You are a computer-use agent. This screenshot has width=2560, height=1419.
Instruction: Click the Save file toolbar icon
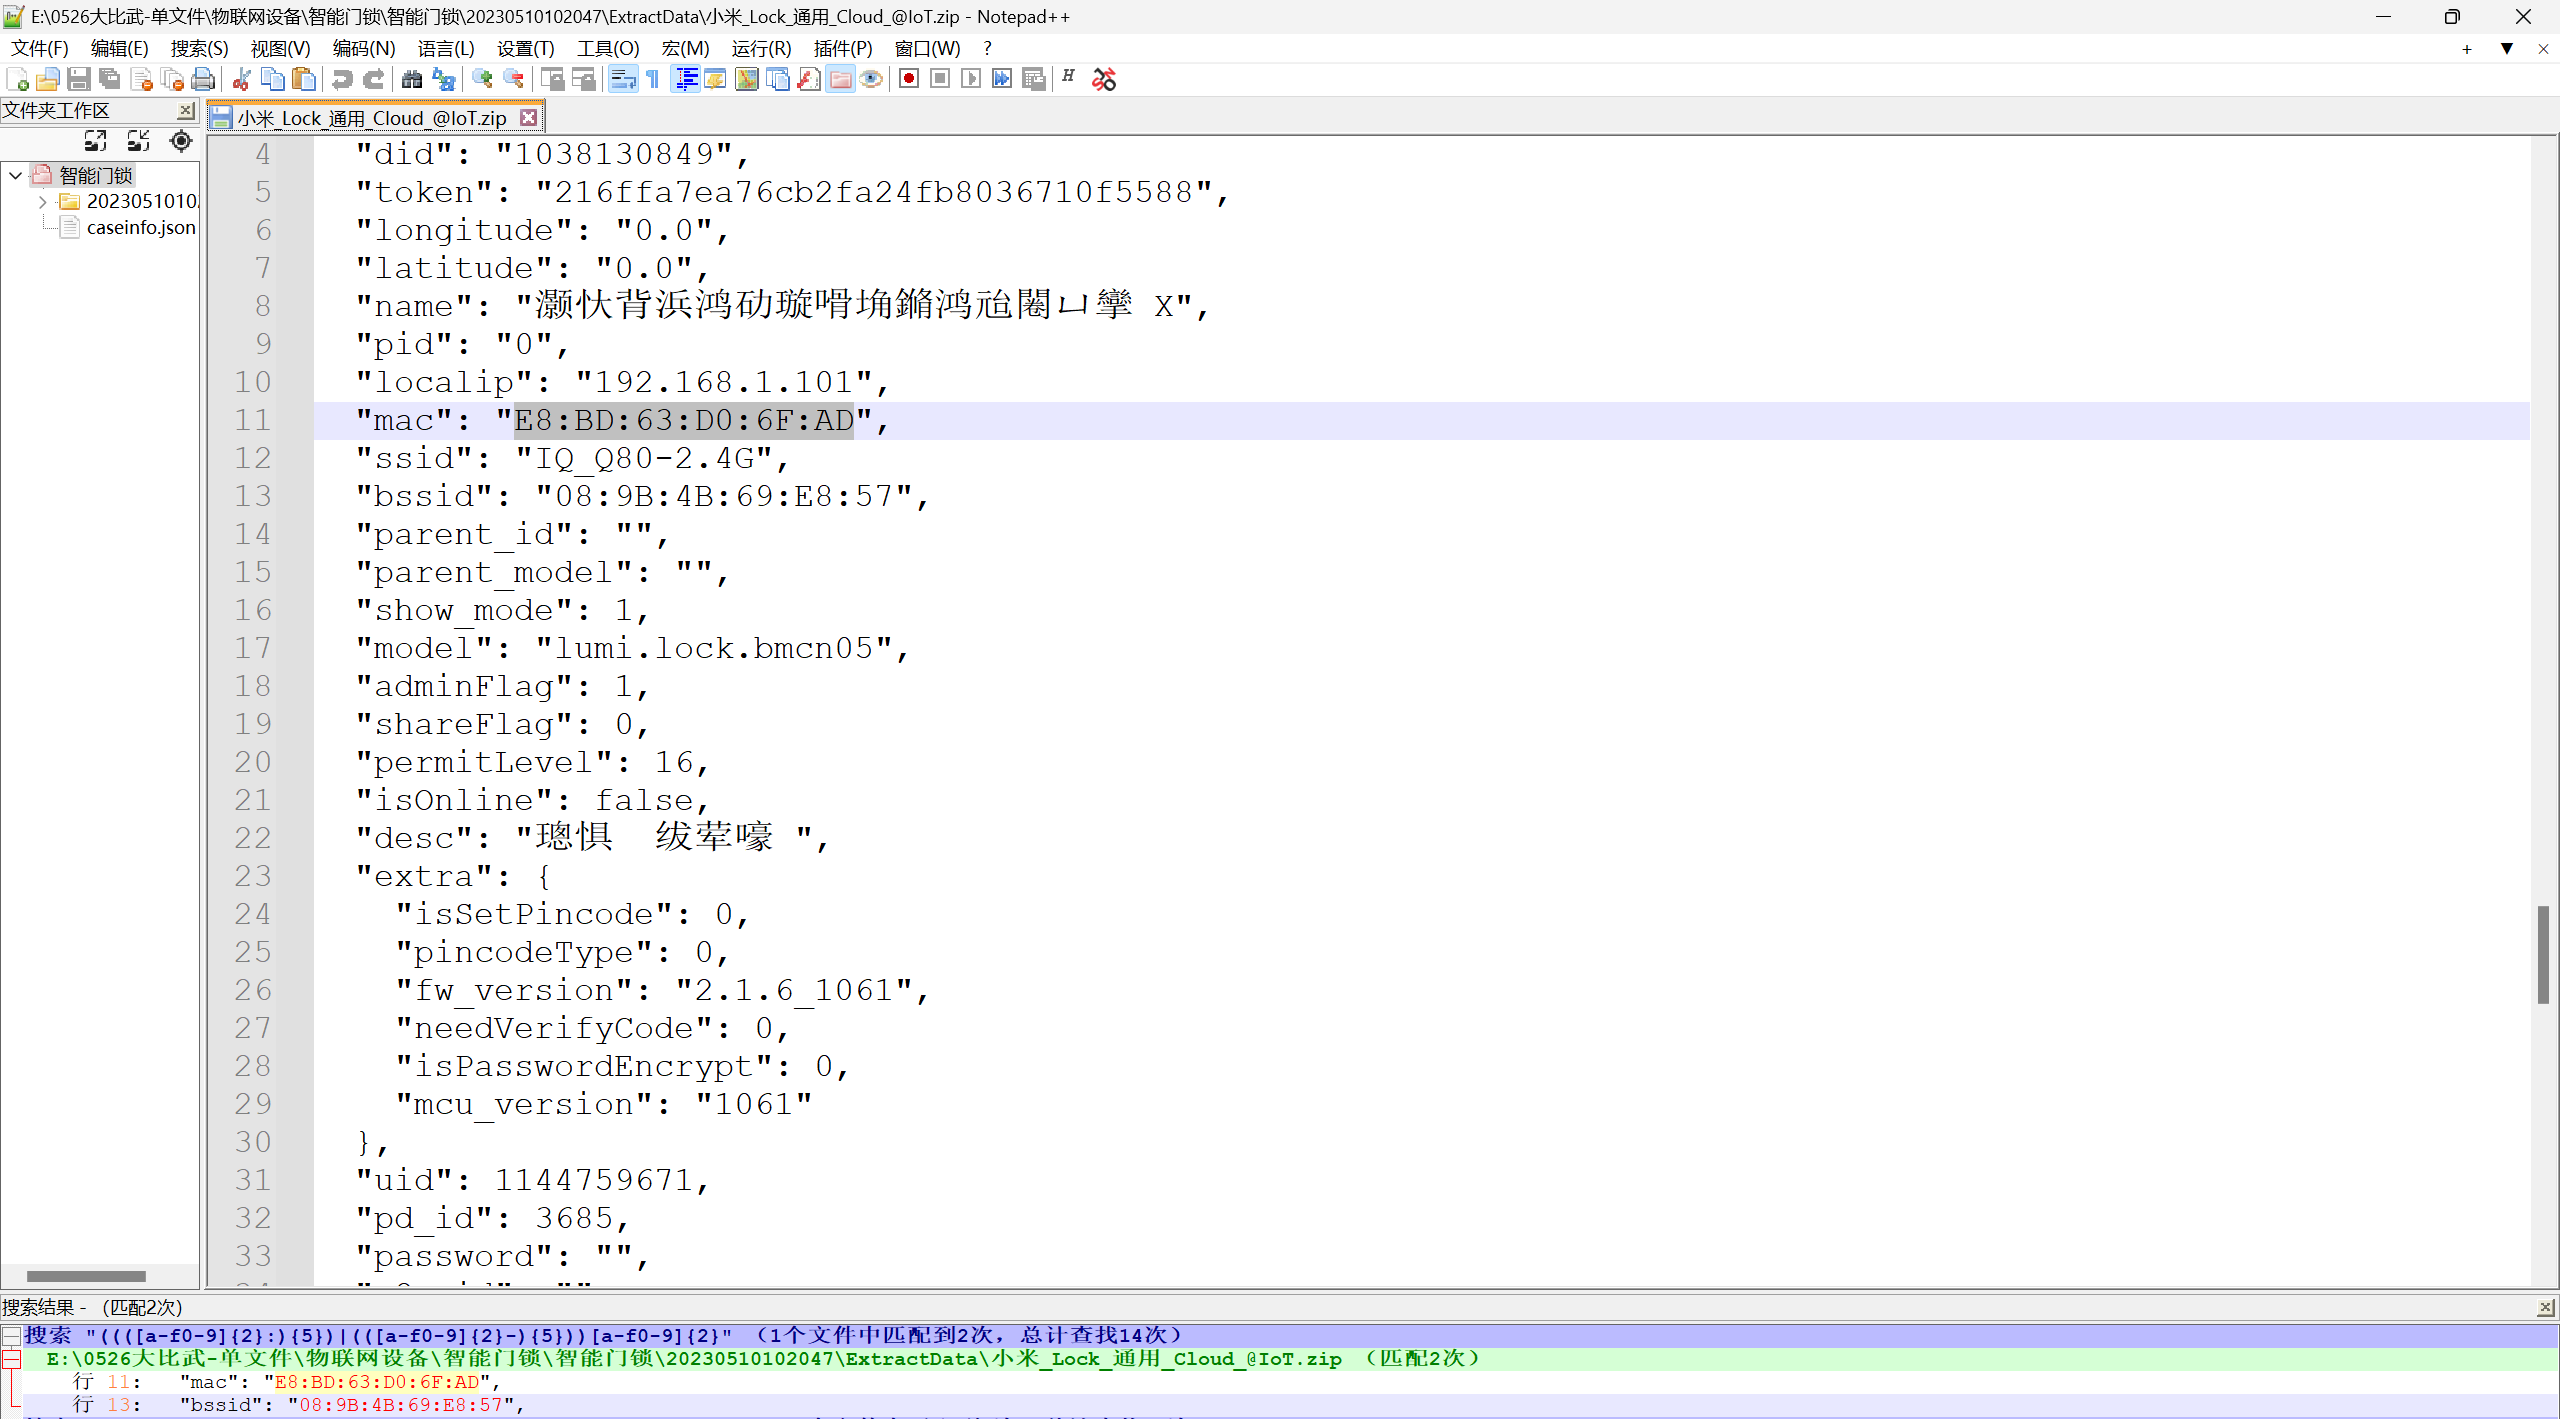tap(78, 79)
